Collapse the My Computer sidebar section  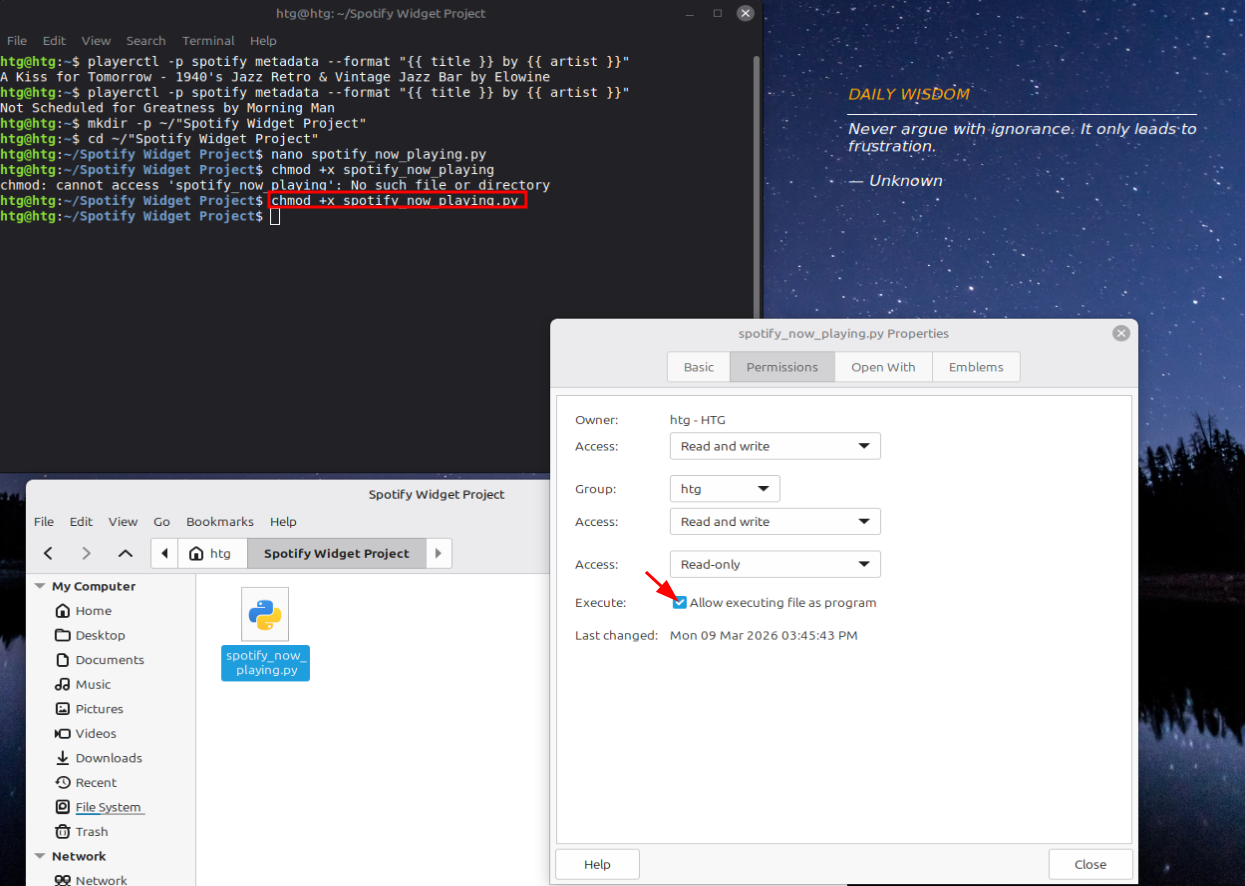40,587
